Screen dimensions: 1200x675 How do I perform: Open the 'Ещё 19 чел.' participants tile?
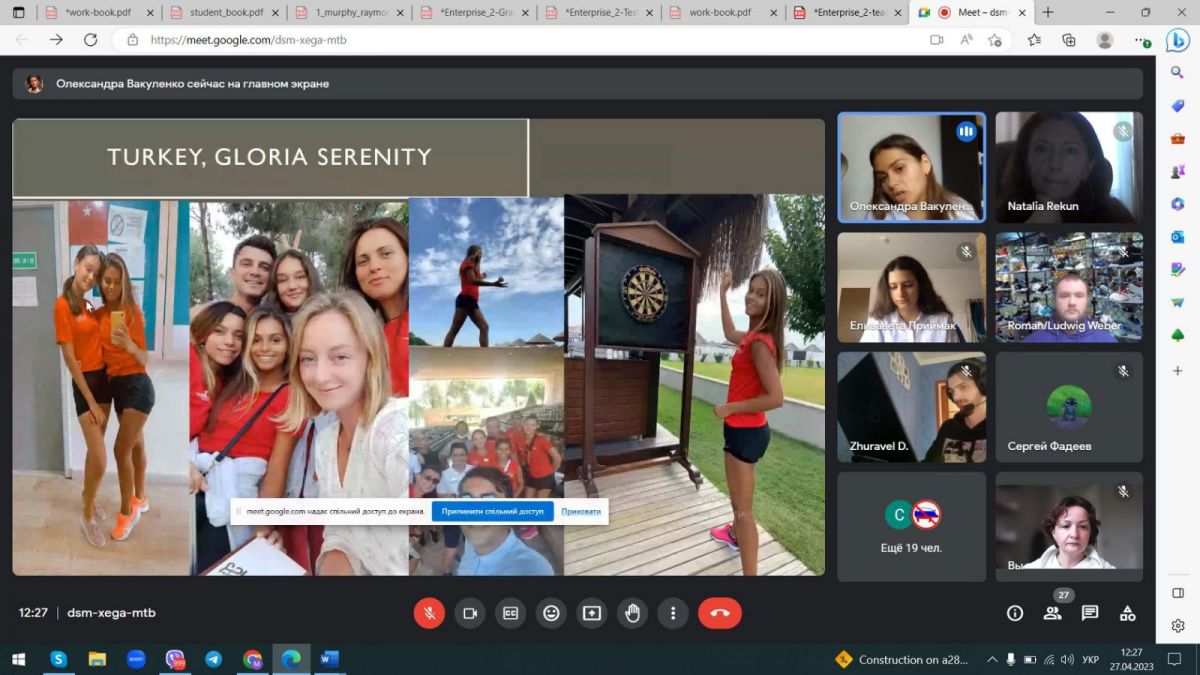coord(911,526)
